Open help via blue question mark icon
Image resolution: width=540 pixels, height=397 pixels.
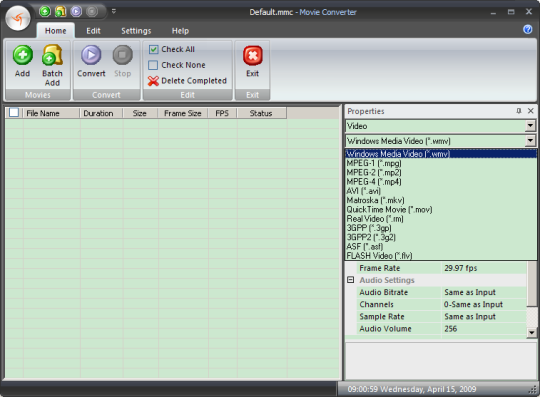click(x=528, y=29)
